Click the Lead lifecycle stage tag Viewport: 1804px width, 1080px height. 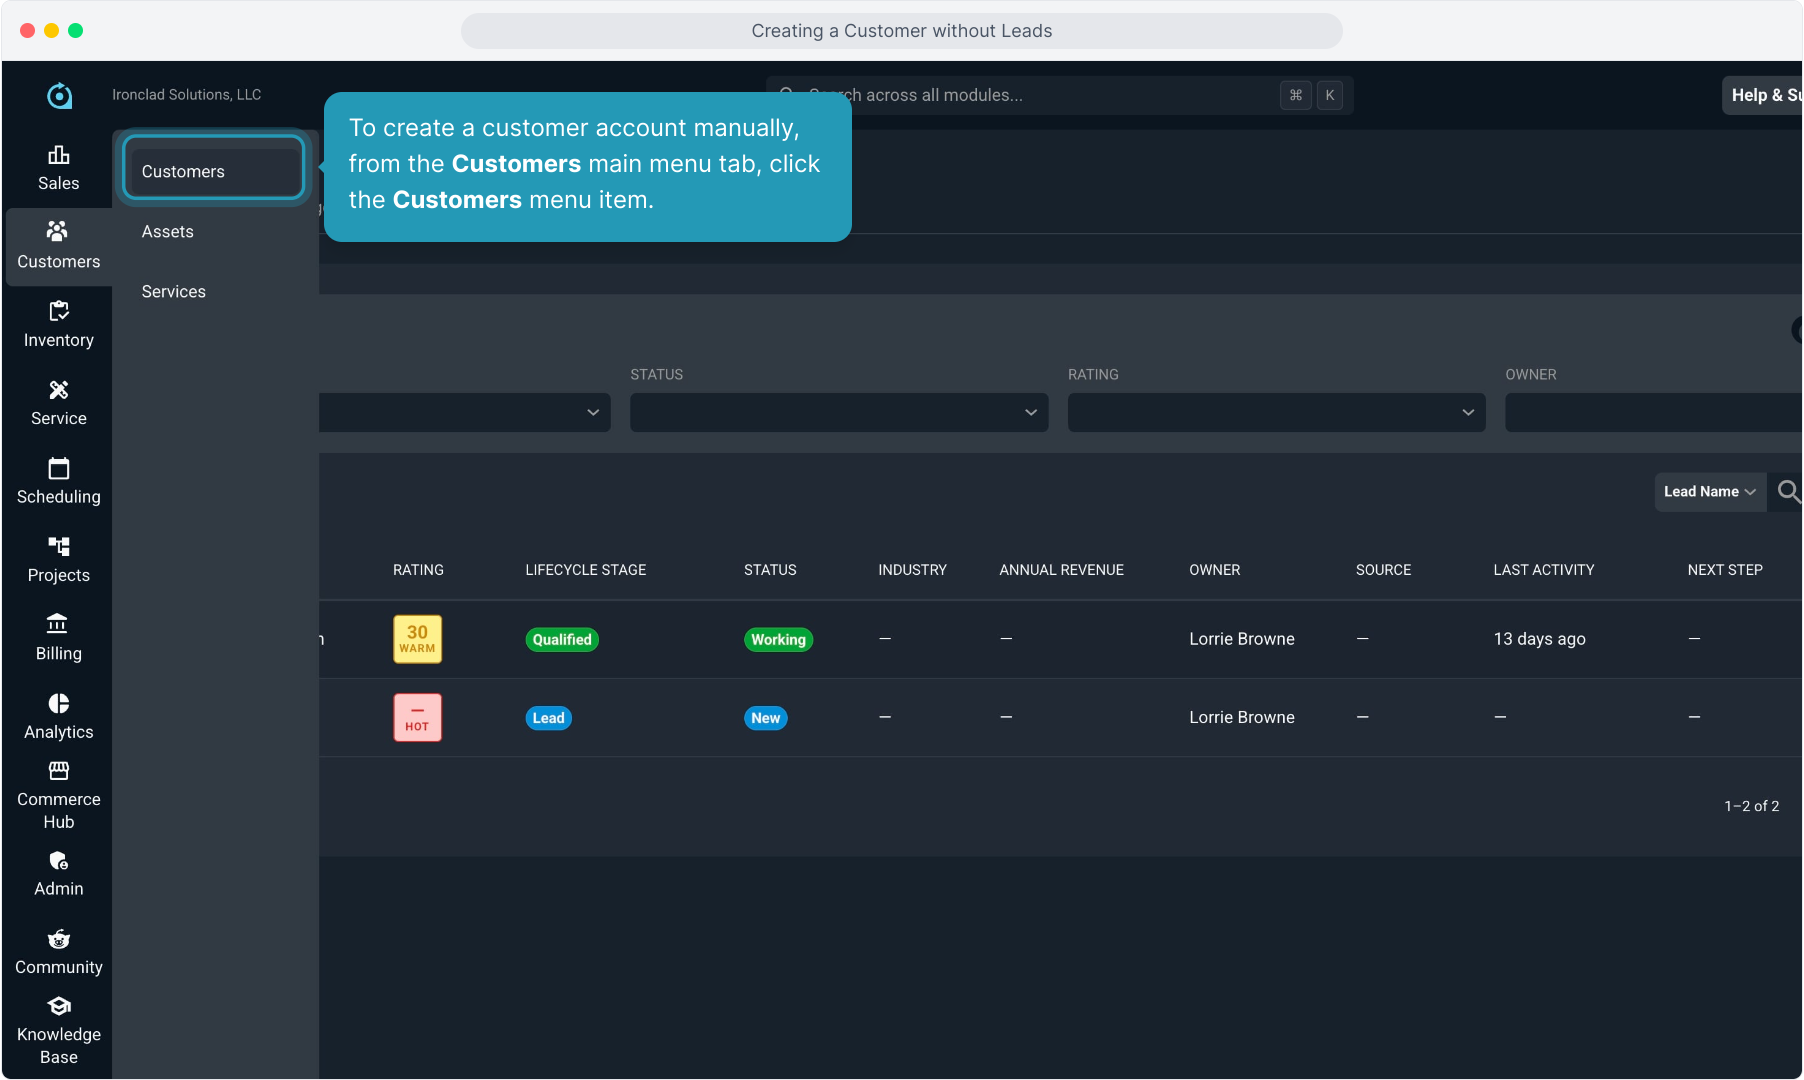[x=548, y=718]
